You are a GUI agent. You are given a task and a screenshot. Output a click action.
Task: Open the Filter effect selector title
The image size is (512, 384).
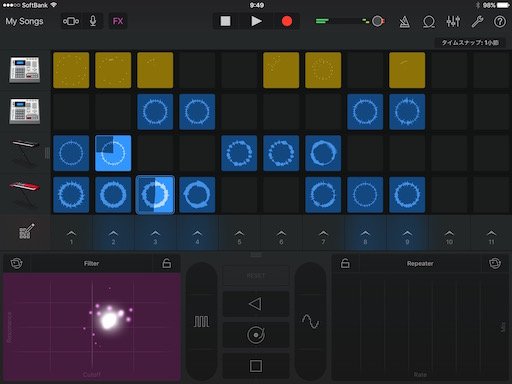[x=91, y=263]
